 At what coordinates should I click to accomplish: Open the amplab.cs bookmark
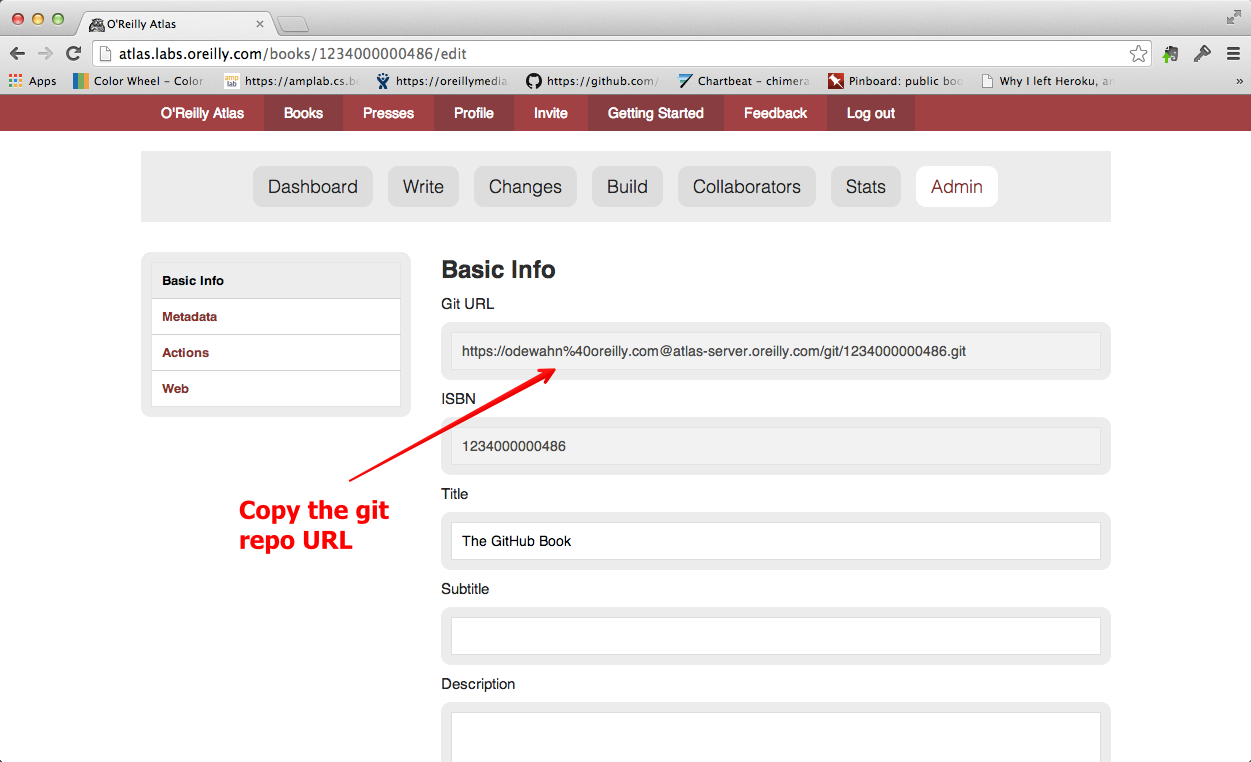tap(291, 81)
